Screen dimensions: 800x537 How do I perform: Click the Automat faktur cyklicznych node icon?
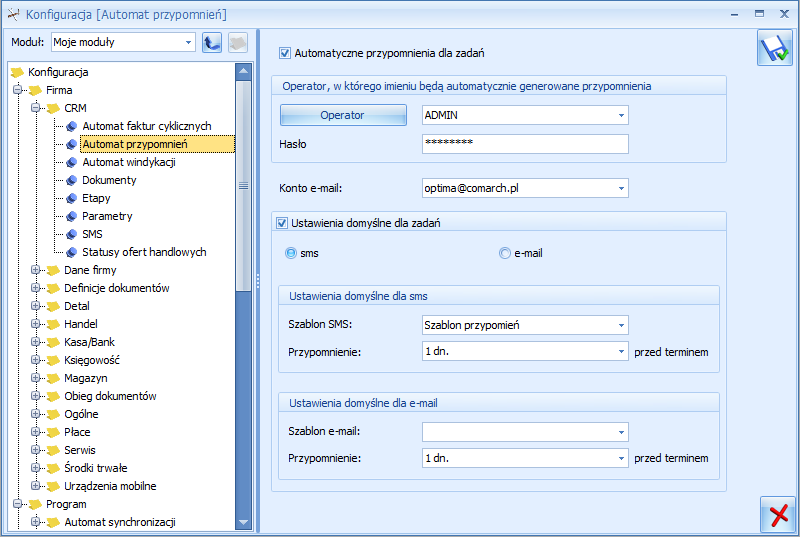(71, 126)
